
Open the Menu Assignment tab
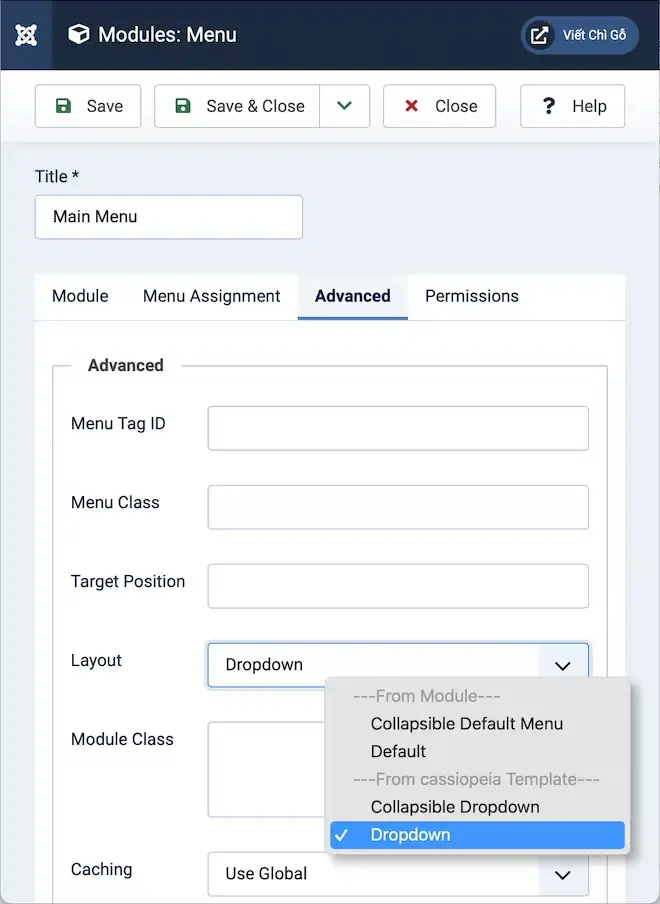tap(211, 296)
